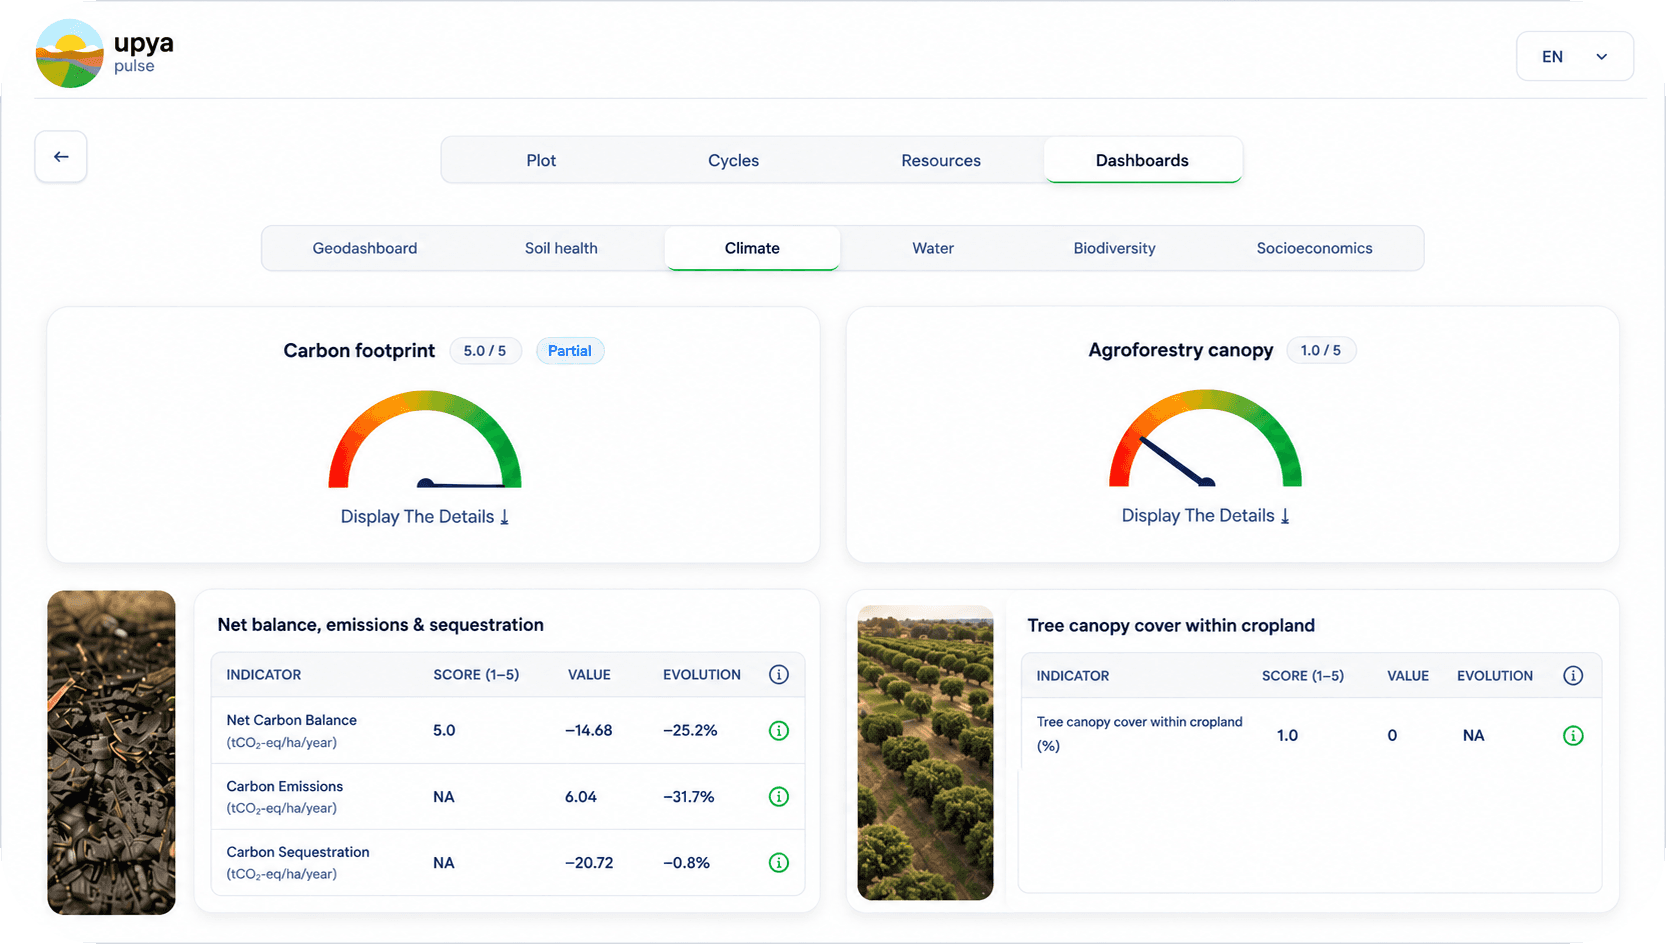Click info icon in Net balance table header
This screenshot has height=944, width=1666.
pyautogui.click(x=779, y=675)
